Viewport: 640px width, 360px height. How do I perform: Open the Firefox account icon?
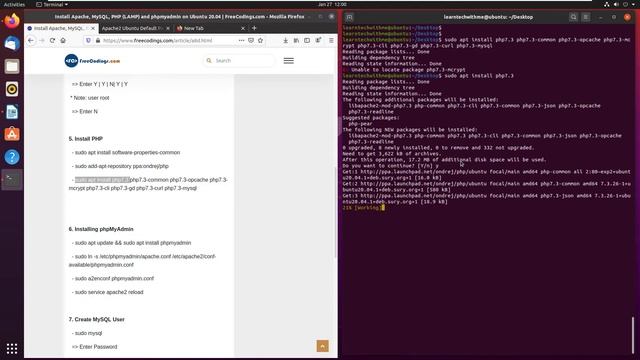[318, 40]
